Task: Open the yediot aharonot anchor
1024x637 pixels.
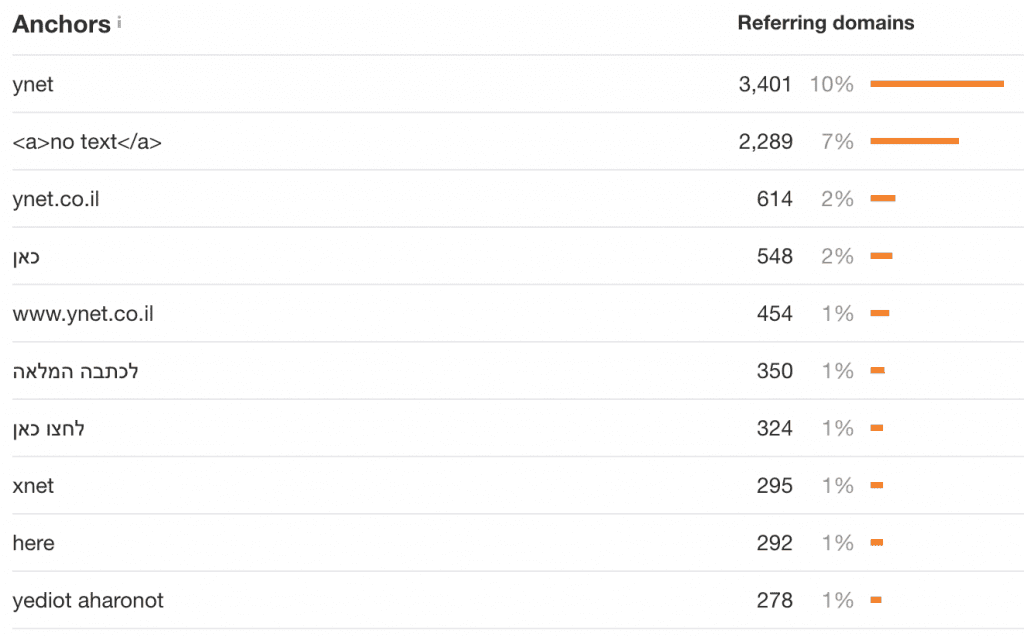Action: [x=88, y=601]
